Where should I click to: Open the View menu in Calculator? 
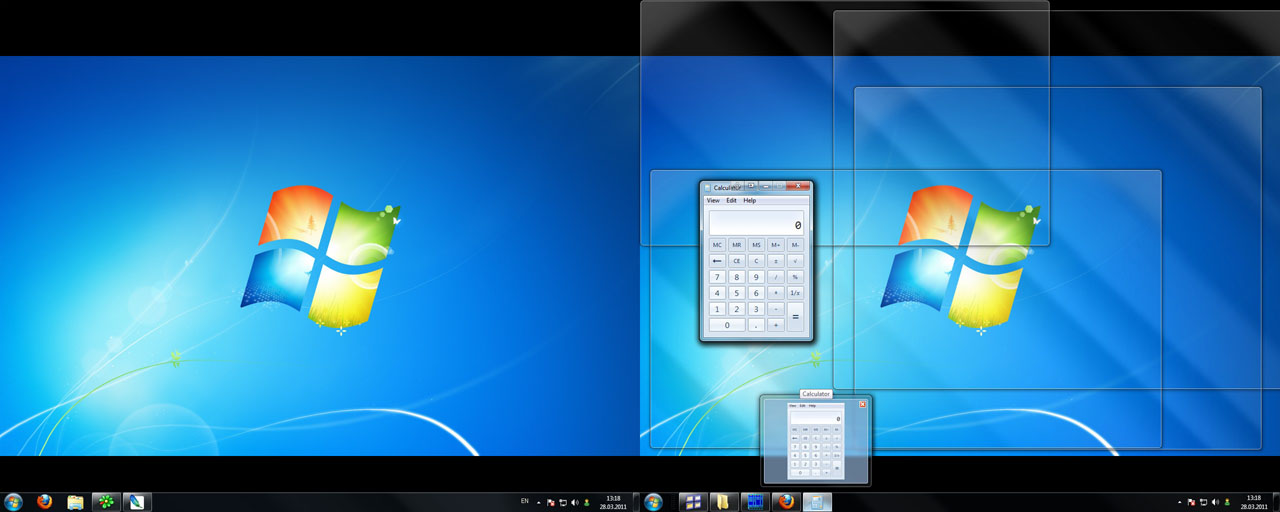(713, 200)
